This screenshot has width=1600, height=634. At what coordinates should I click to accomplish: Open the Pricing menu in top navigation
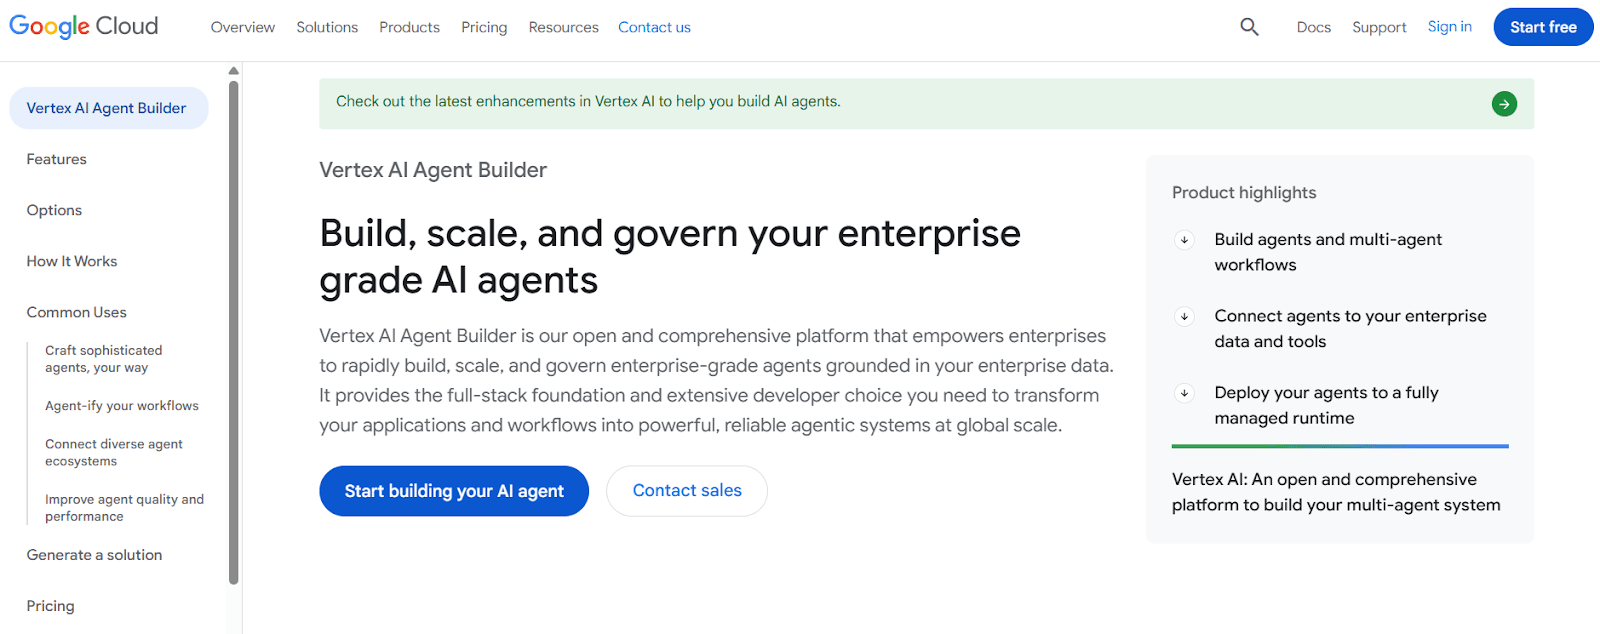pyautogui.click(x=484, y=27)
